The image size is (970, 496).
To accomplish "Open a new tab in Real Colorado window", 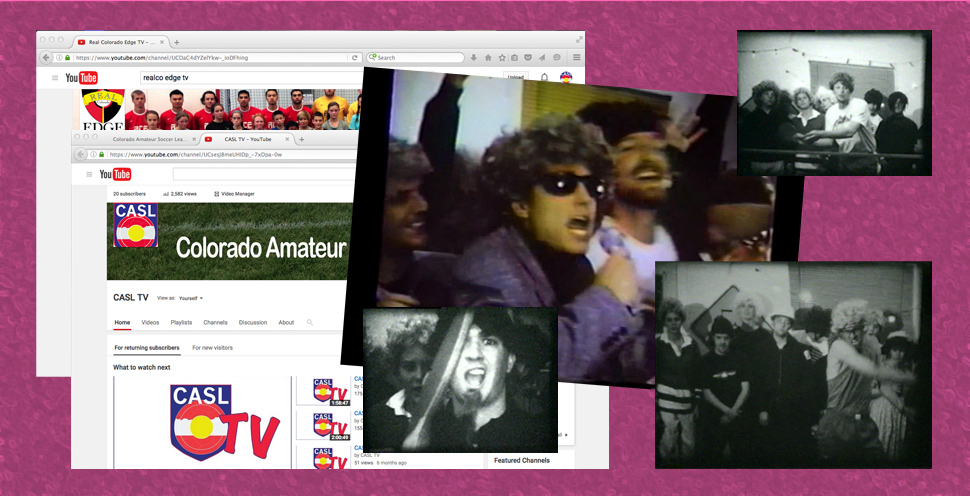I will pyautogui.click(x=177, y=42).
